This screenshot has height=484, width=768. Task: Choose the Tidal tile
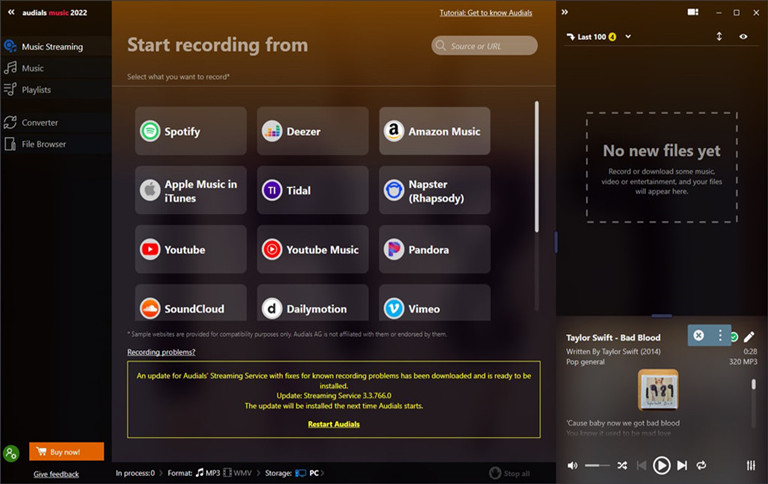point(312,191)
